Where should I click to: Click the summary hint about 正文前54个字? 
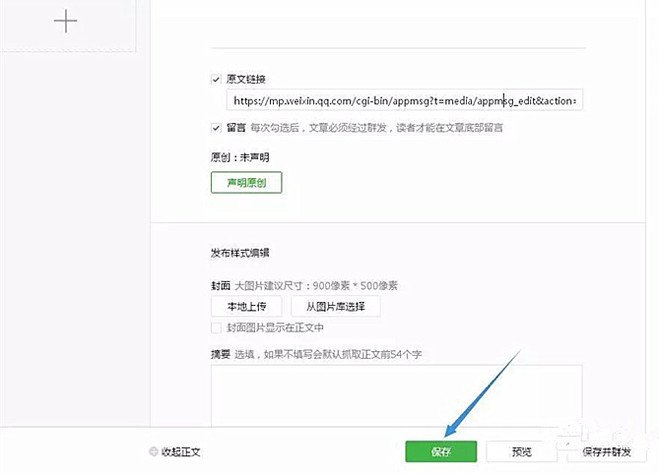click(x=328, y=354)
